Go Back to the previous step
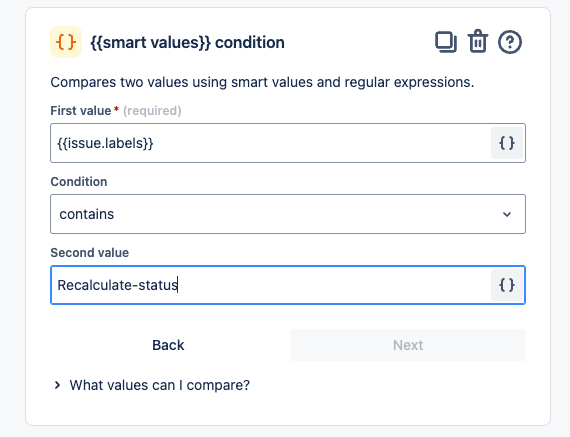This screenshot has width=570, height=437. pyautogui.click(x=168, y=345)
